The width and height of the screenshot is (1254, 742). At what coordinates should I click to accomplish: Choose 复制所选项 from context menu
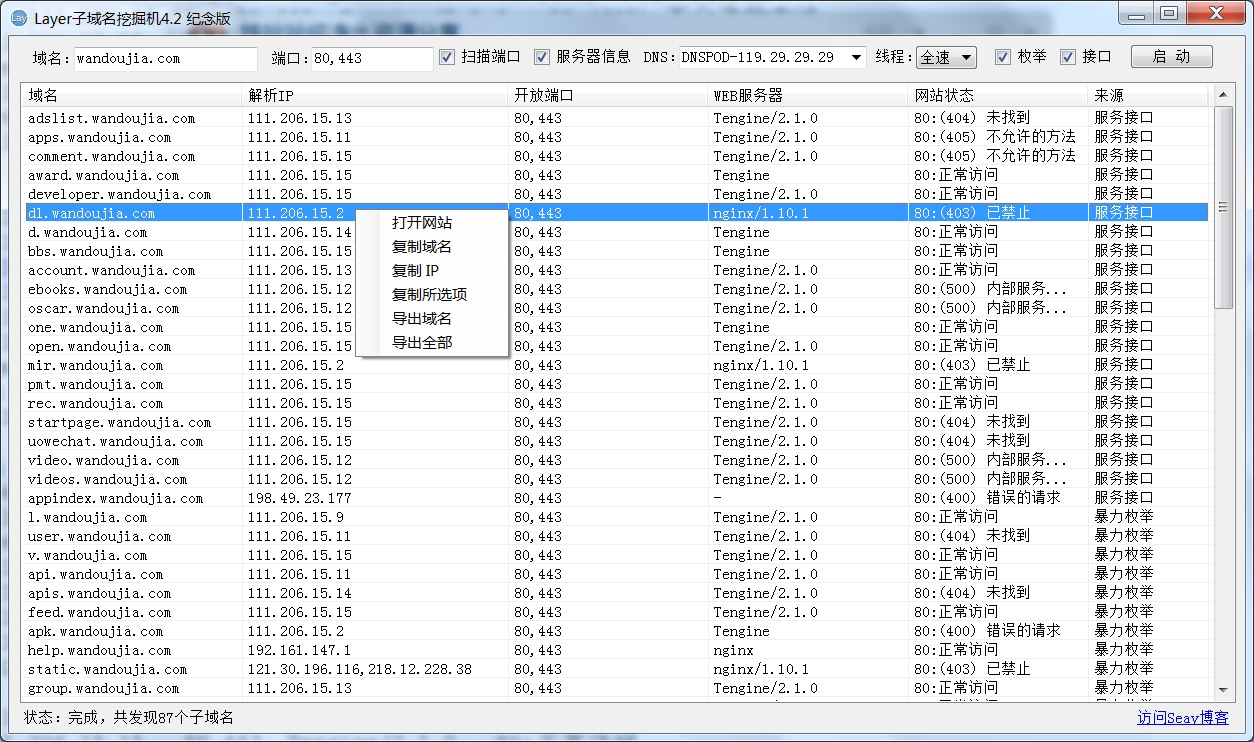coord(432,295)
